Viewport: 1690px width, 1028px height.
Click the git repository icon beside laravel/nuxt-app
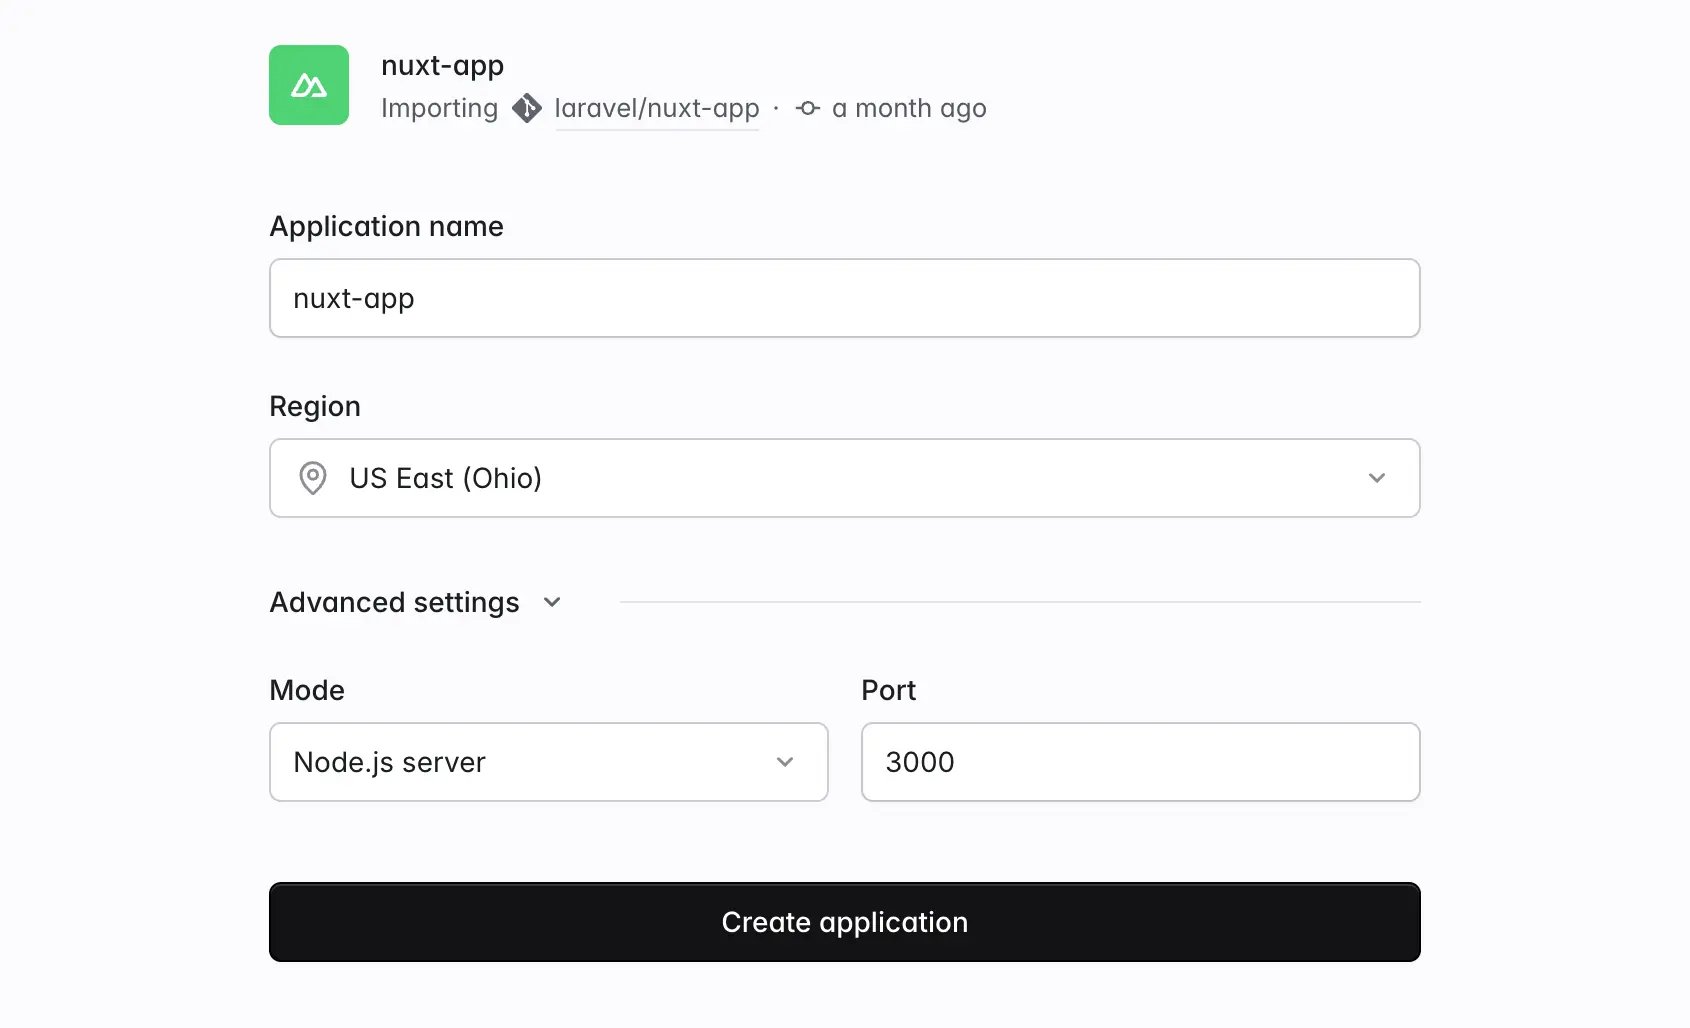point(527,108)
